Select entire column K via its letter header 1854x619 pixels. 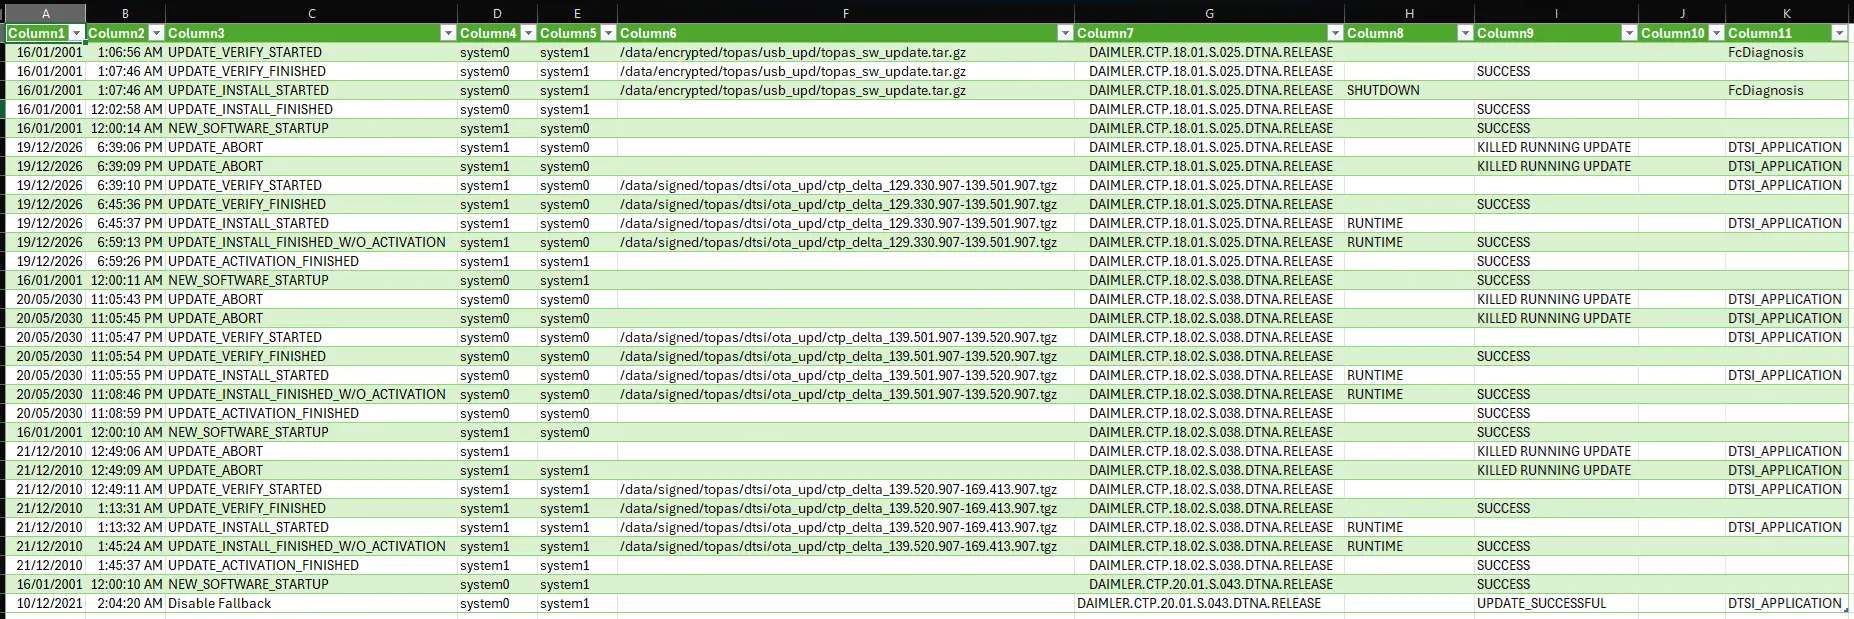tap(1787, 14)
